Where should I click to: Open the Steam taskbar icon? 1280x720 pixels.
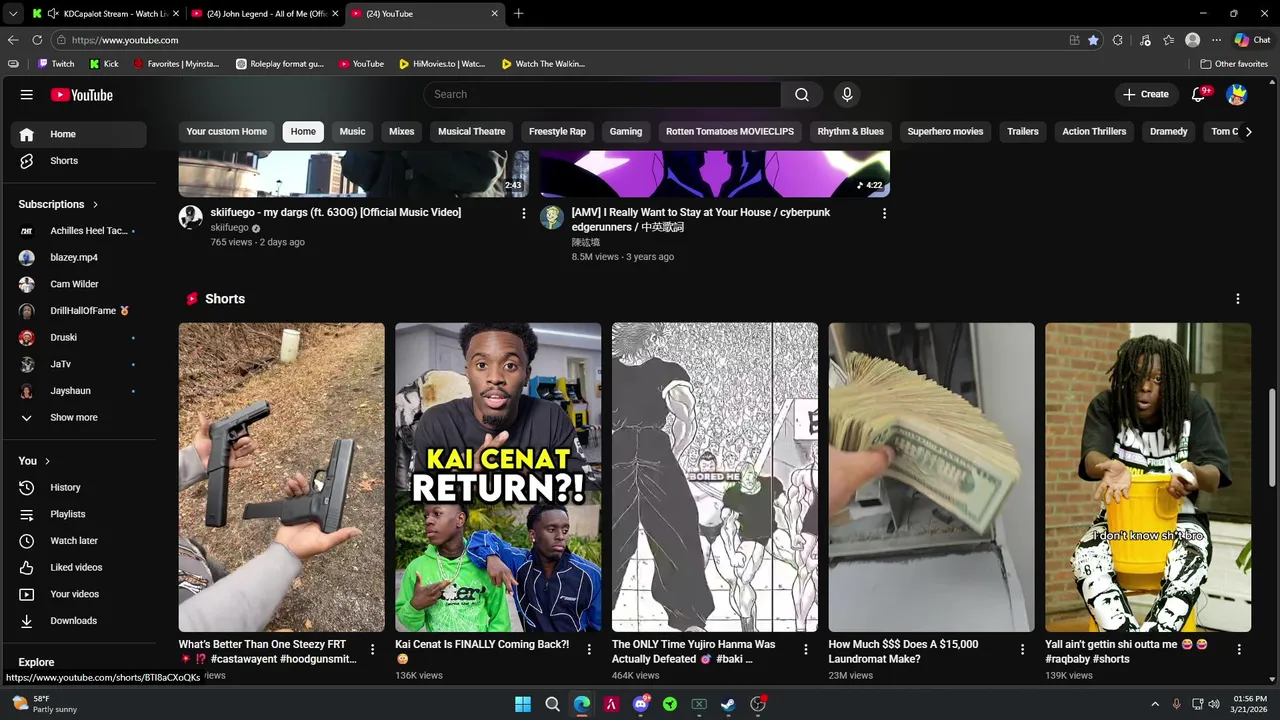[x=729, y=704]
